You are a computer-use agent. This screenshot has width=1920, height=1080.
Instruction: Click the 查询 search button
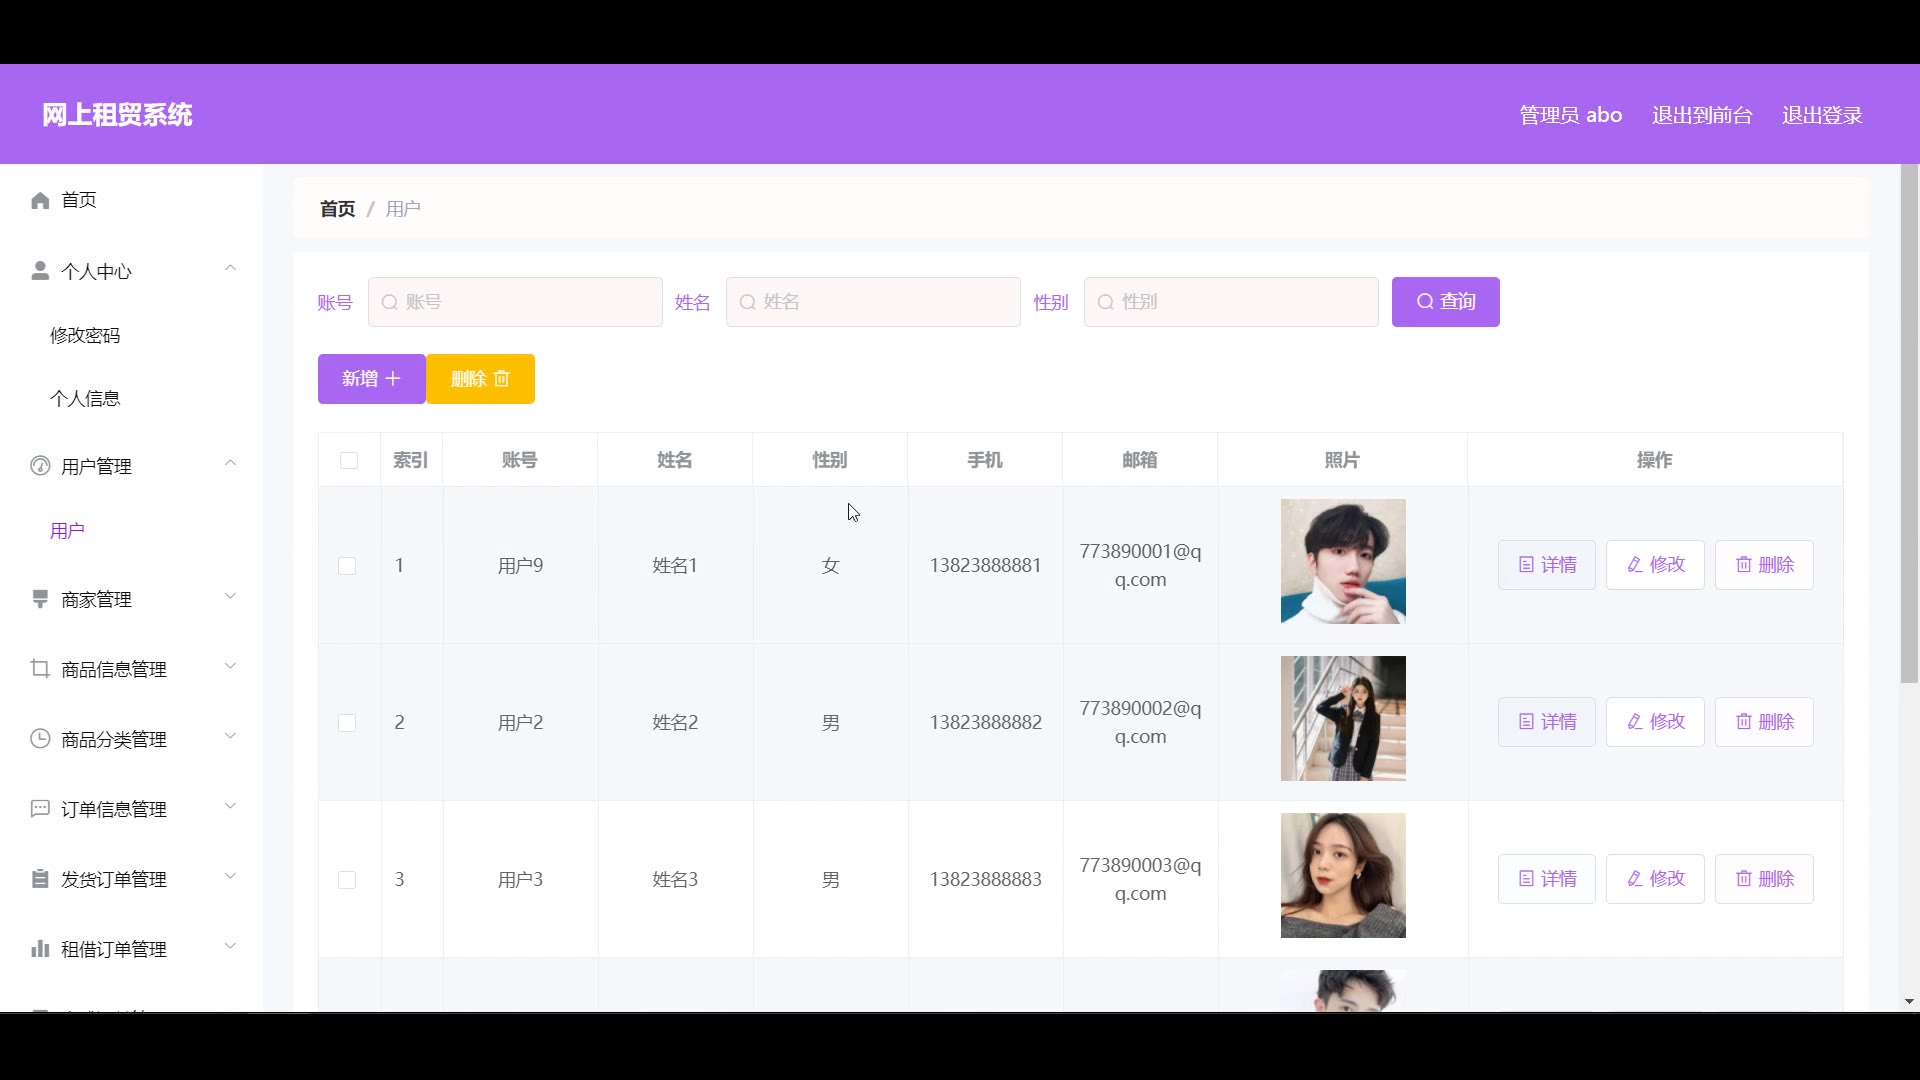(x=1445, y=302)
